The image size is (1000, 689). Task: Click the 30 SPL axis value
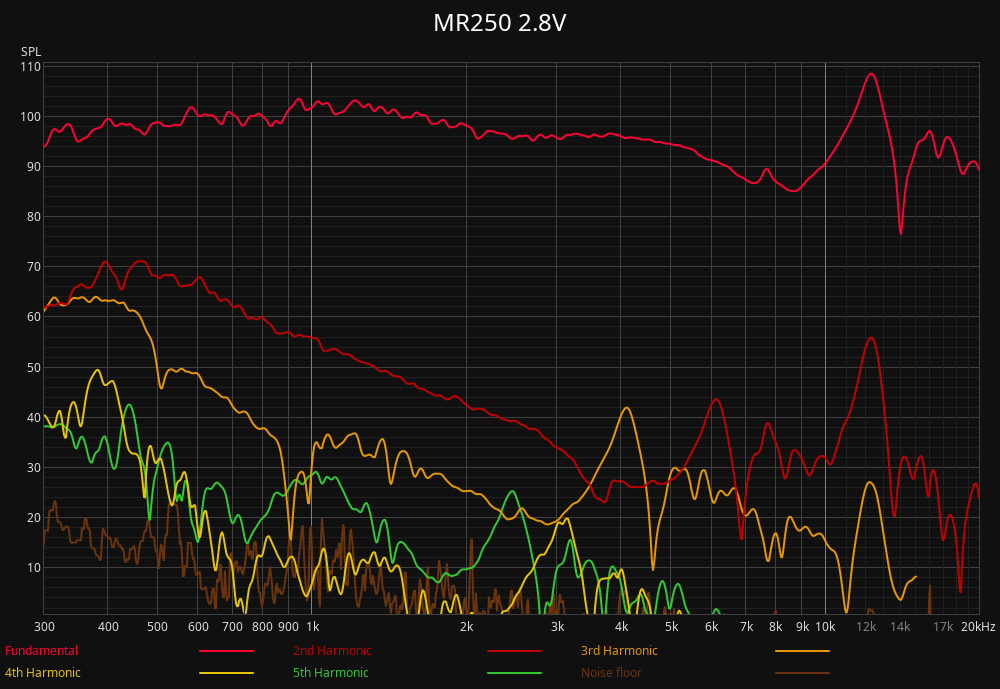33,468
